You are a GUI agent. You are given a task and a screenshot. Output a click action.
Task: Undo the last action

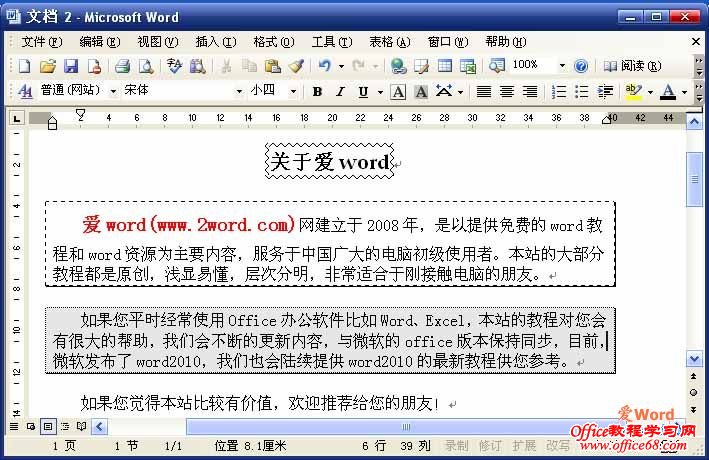coord(325,66)
